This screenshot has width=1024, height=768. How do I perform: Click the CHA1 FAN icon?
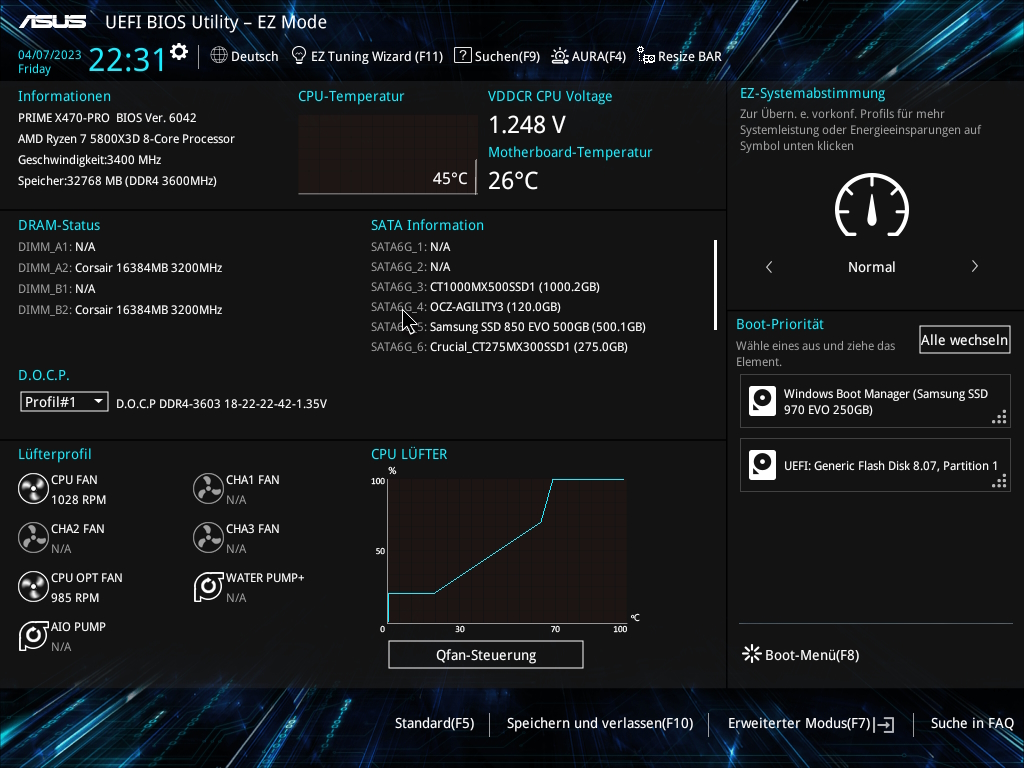click(208, 489)
